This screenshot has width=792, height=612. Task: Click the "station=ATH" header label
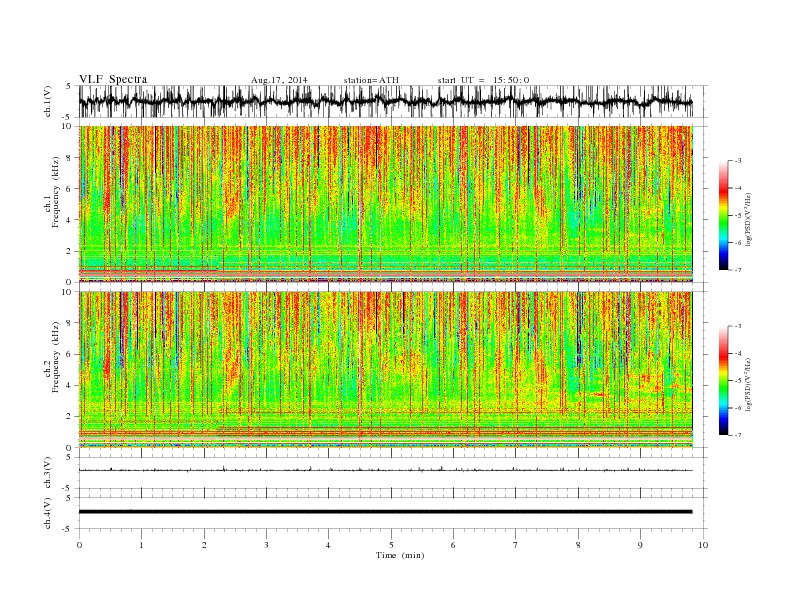(x=371, y=80)
